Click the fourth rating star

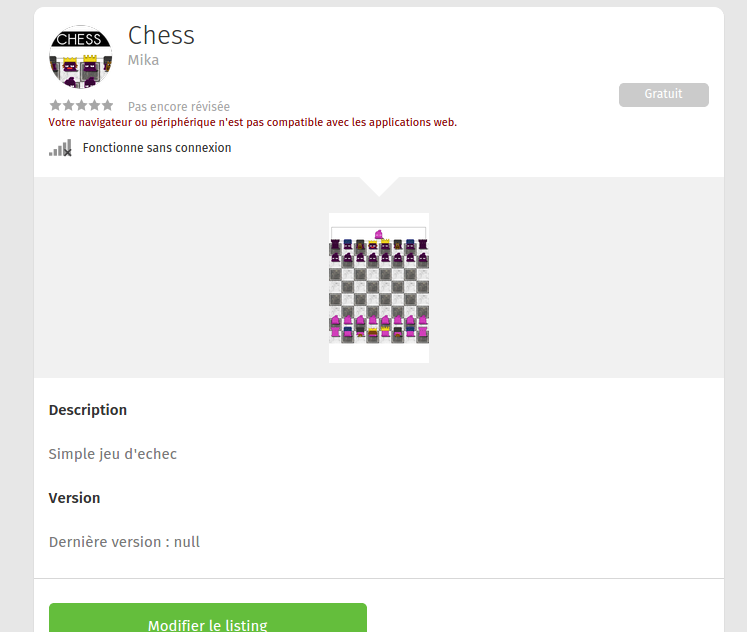tap(95, 105)
